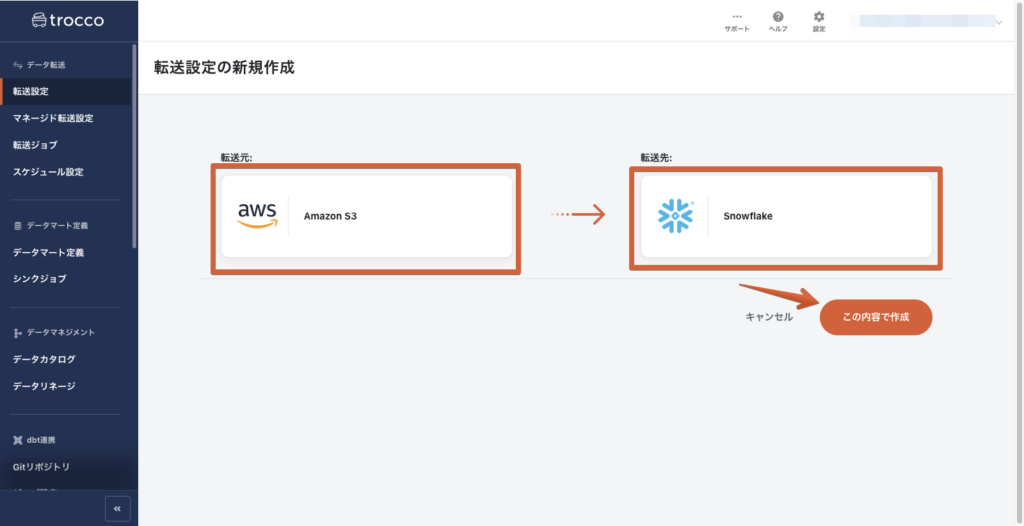Click the Snowflake logo in destination card

click(676, 215)
